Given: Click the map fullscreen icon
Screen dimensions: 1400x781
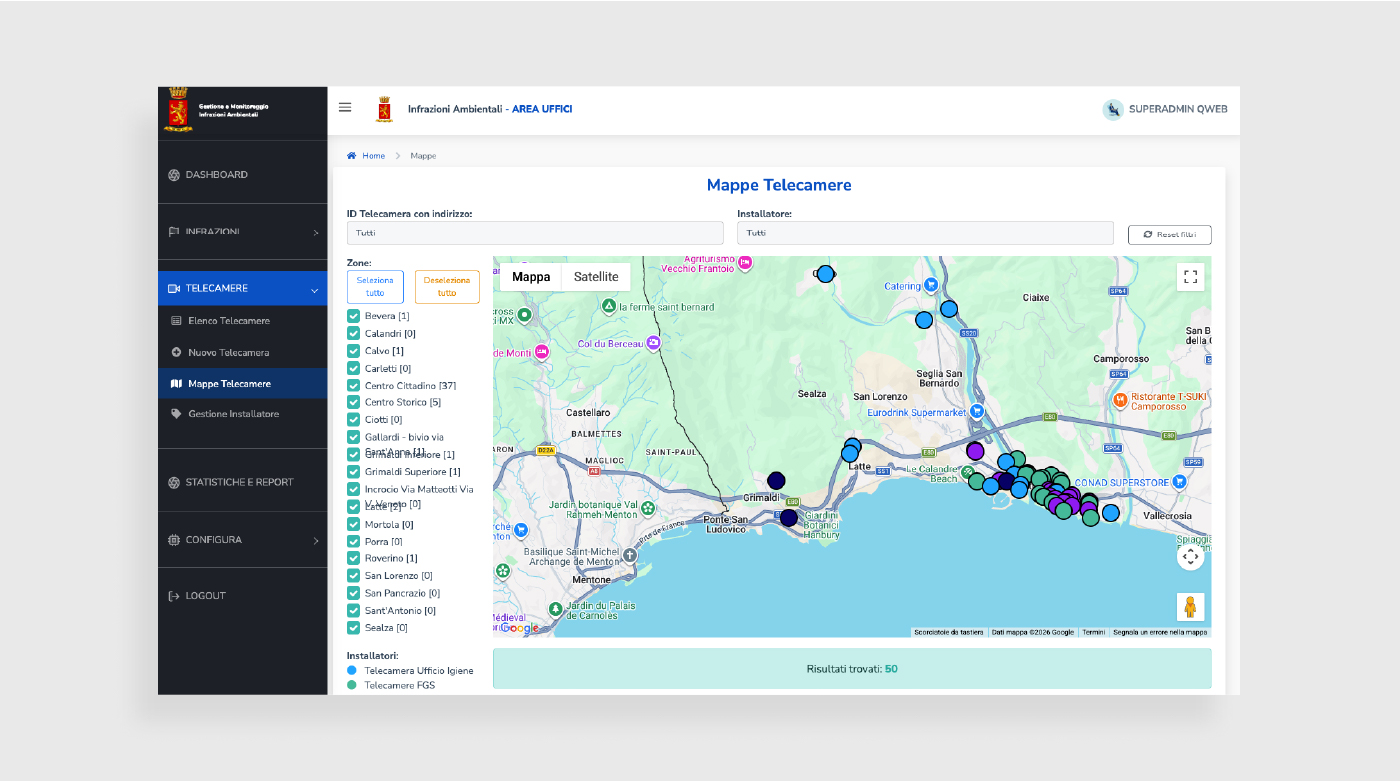Looking at the screenshot, I should click(x=1190, y=277).
